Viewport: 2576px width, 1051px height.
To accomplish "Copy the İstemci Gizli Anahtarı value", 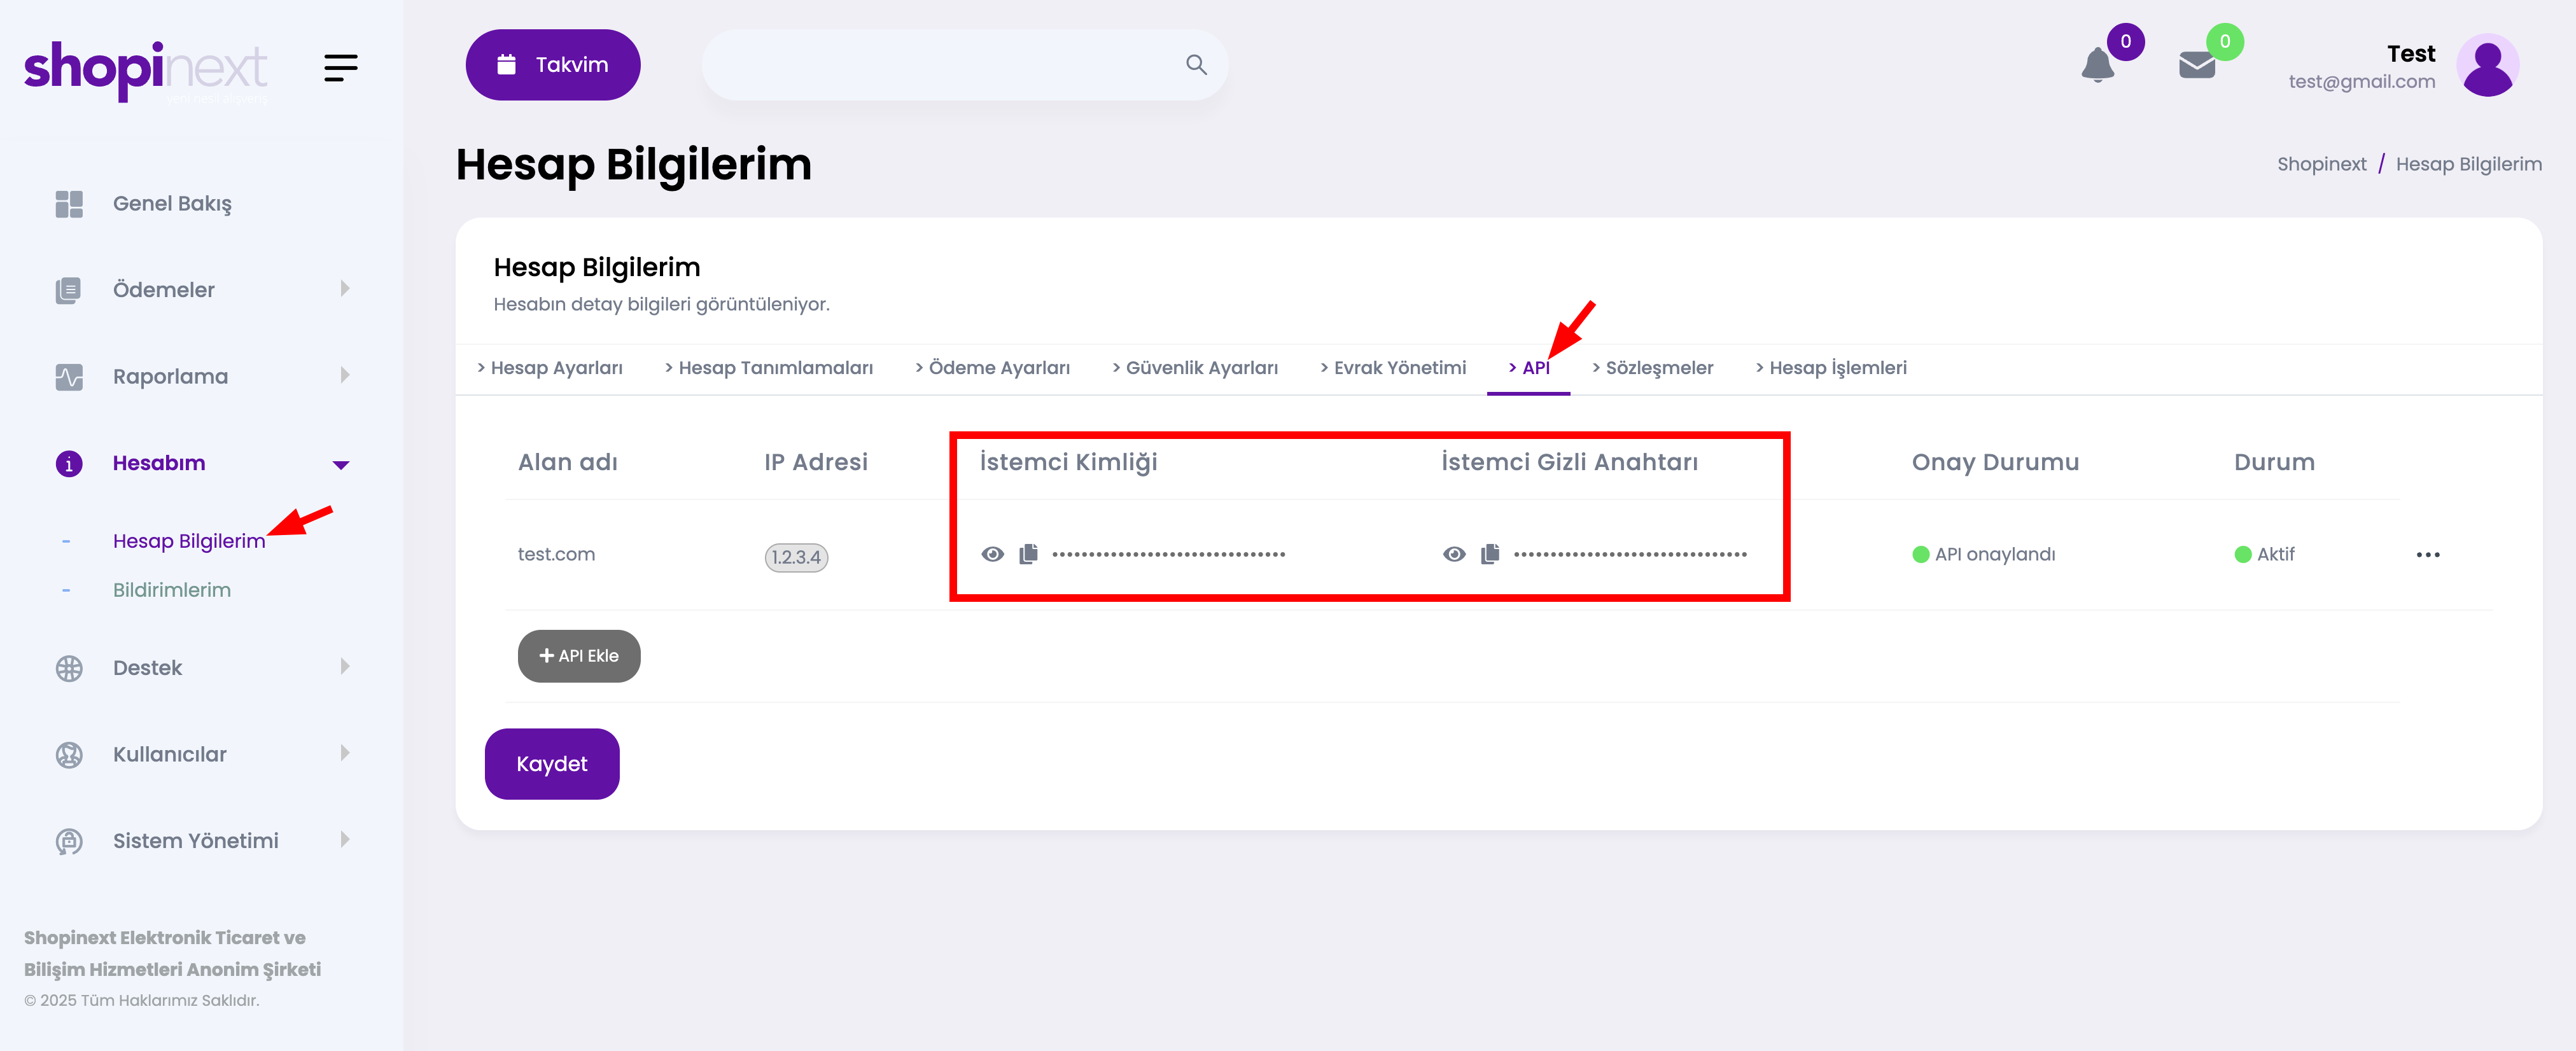I will (x=1490, y=554).
